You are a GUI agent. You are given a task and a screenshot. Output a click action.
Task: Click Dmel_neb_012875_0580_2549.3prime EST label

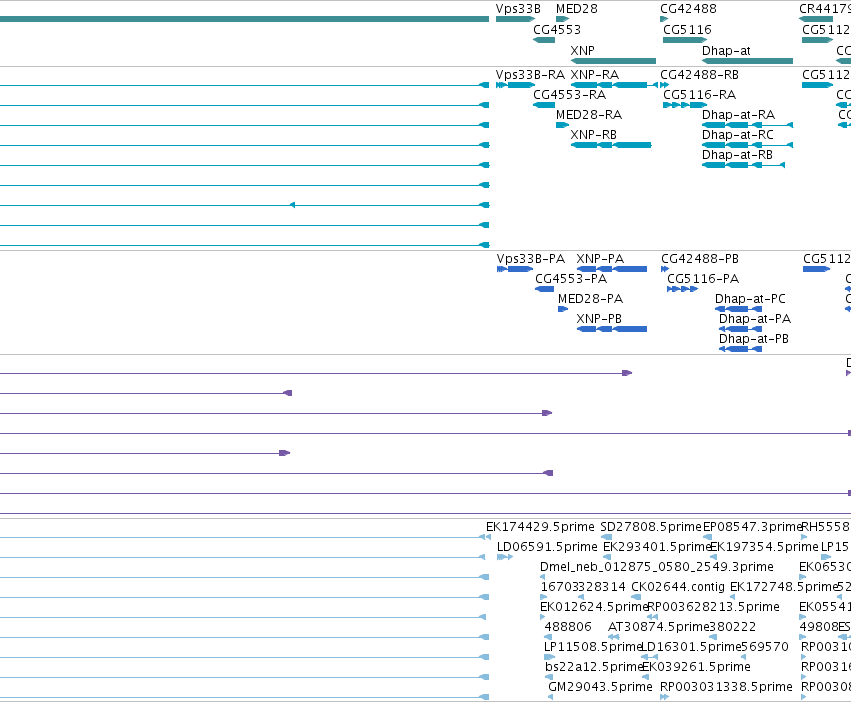(657, 567)
